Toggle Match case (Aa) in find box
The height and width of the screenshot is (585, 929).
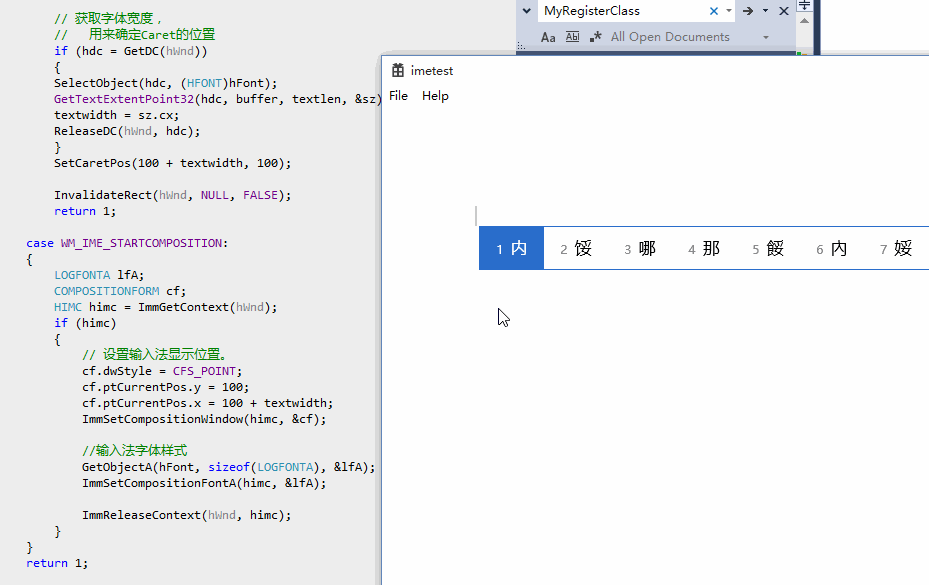click(548, 37)
